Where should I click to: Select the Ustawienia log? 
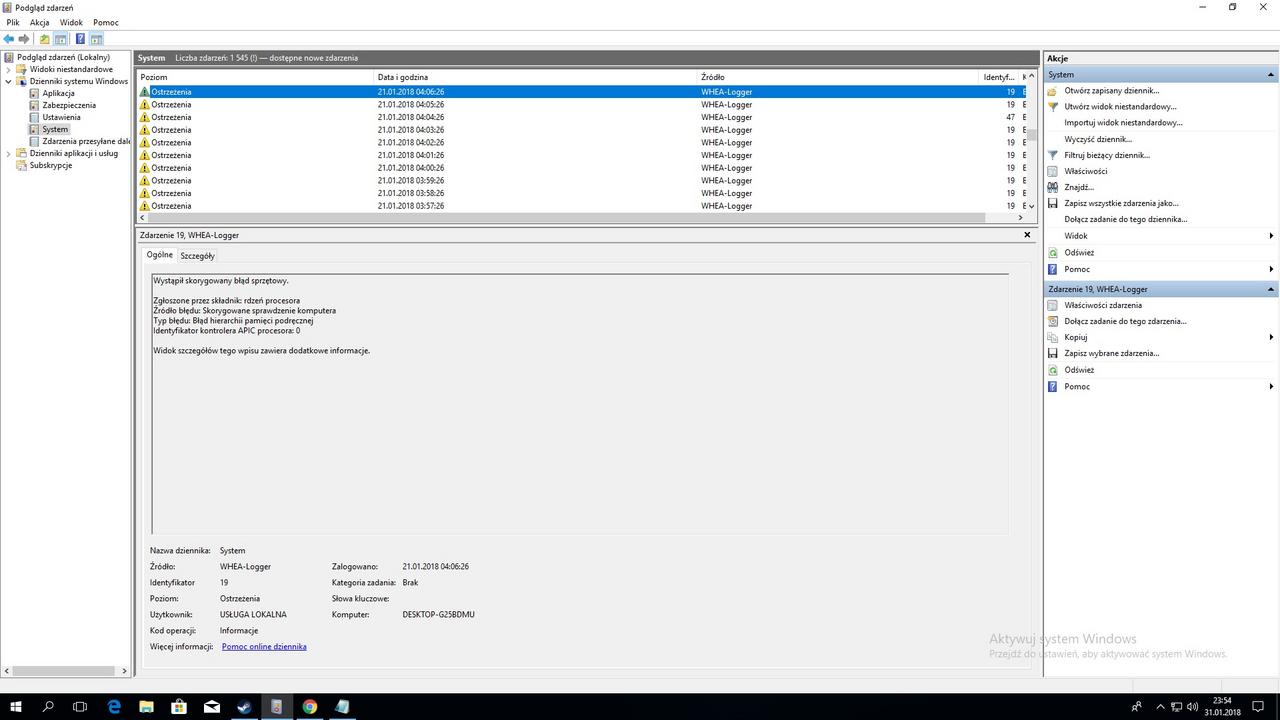pos(61,117)
